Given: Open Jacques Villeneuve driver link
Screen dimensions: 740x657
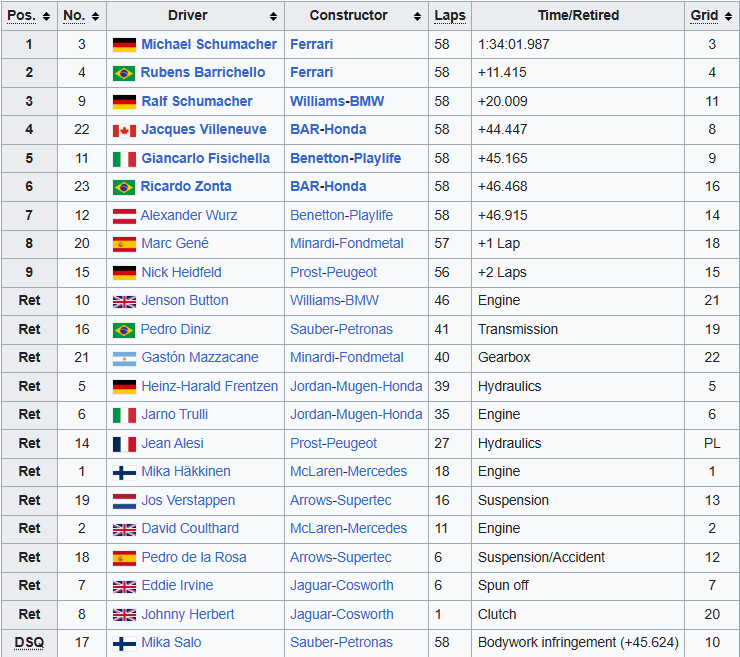Looking at the screenshot, I should (204, 130).
